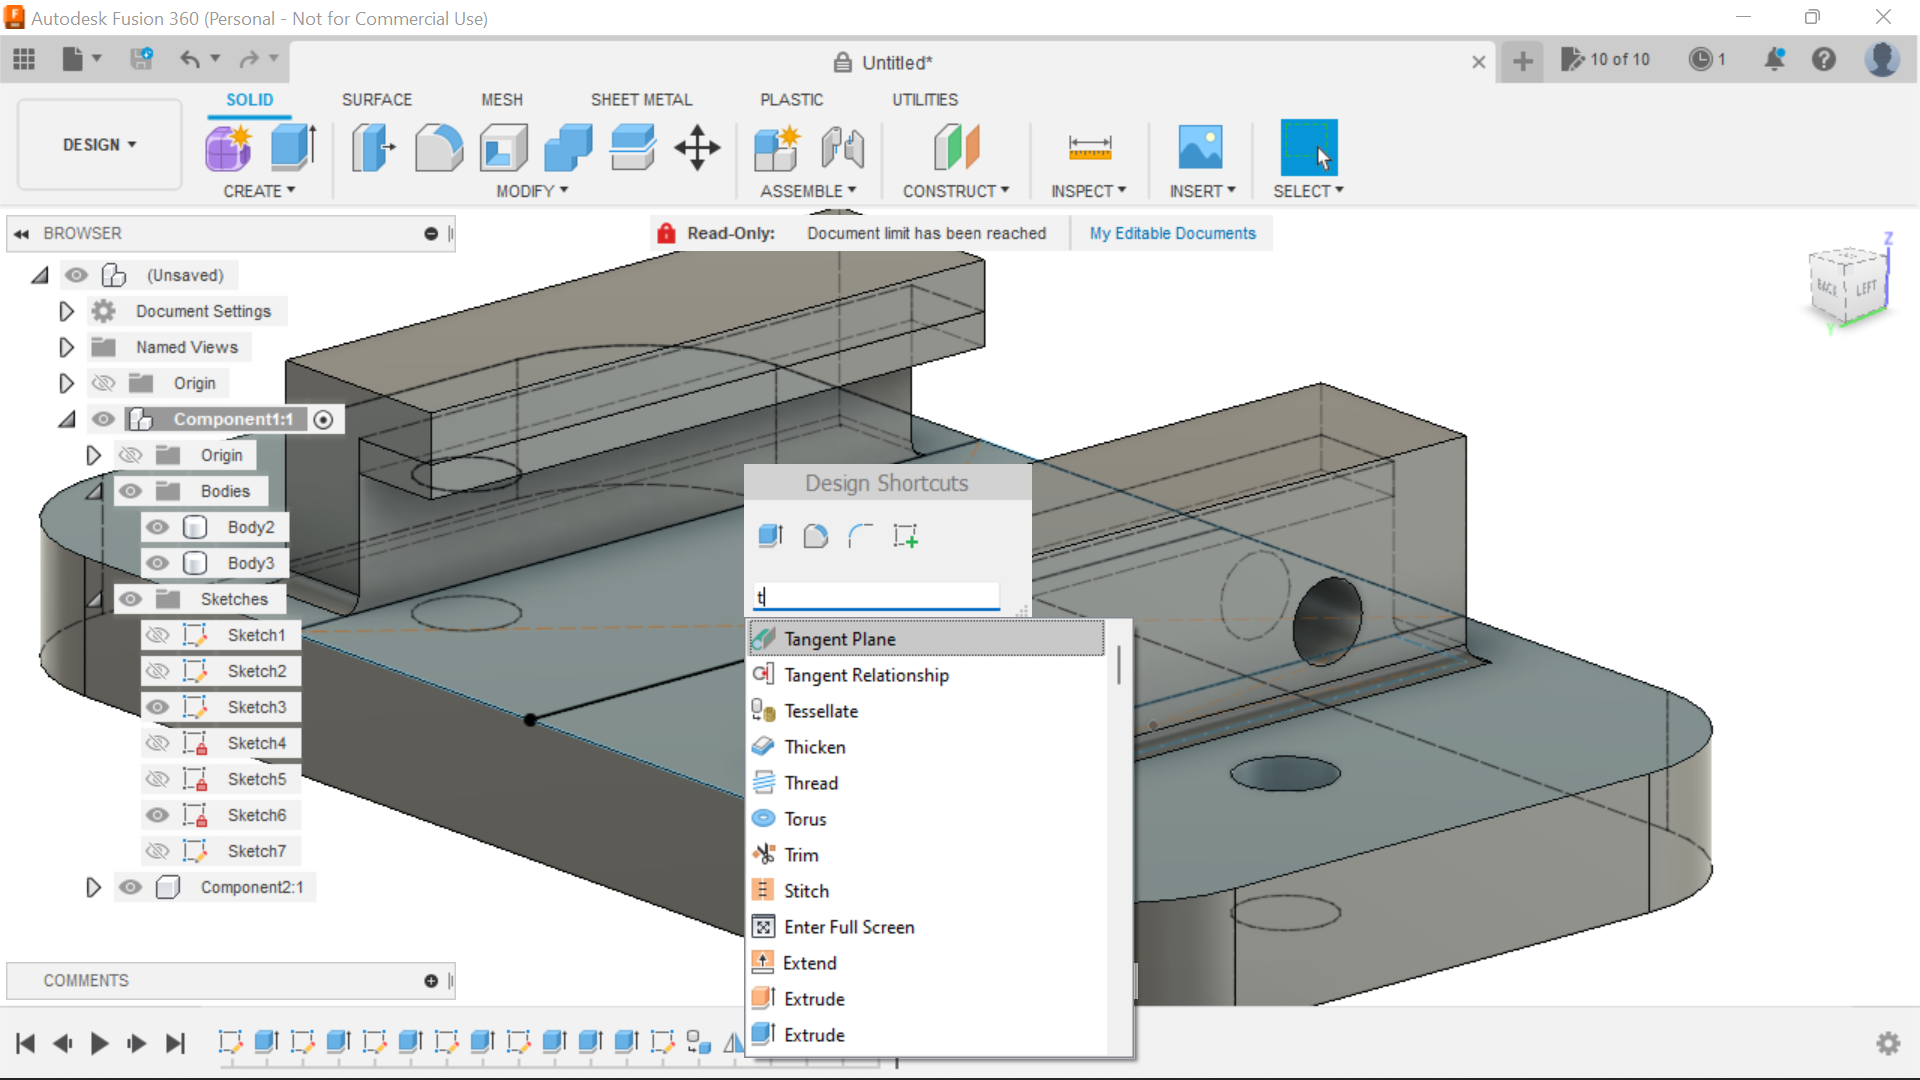Open the CREATE dropdown menu
This screenshot has height=1080, width=1920.
click(x=259, y=191)
